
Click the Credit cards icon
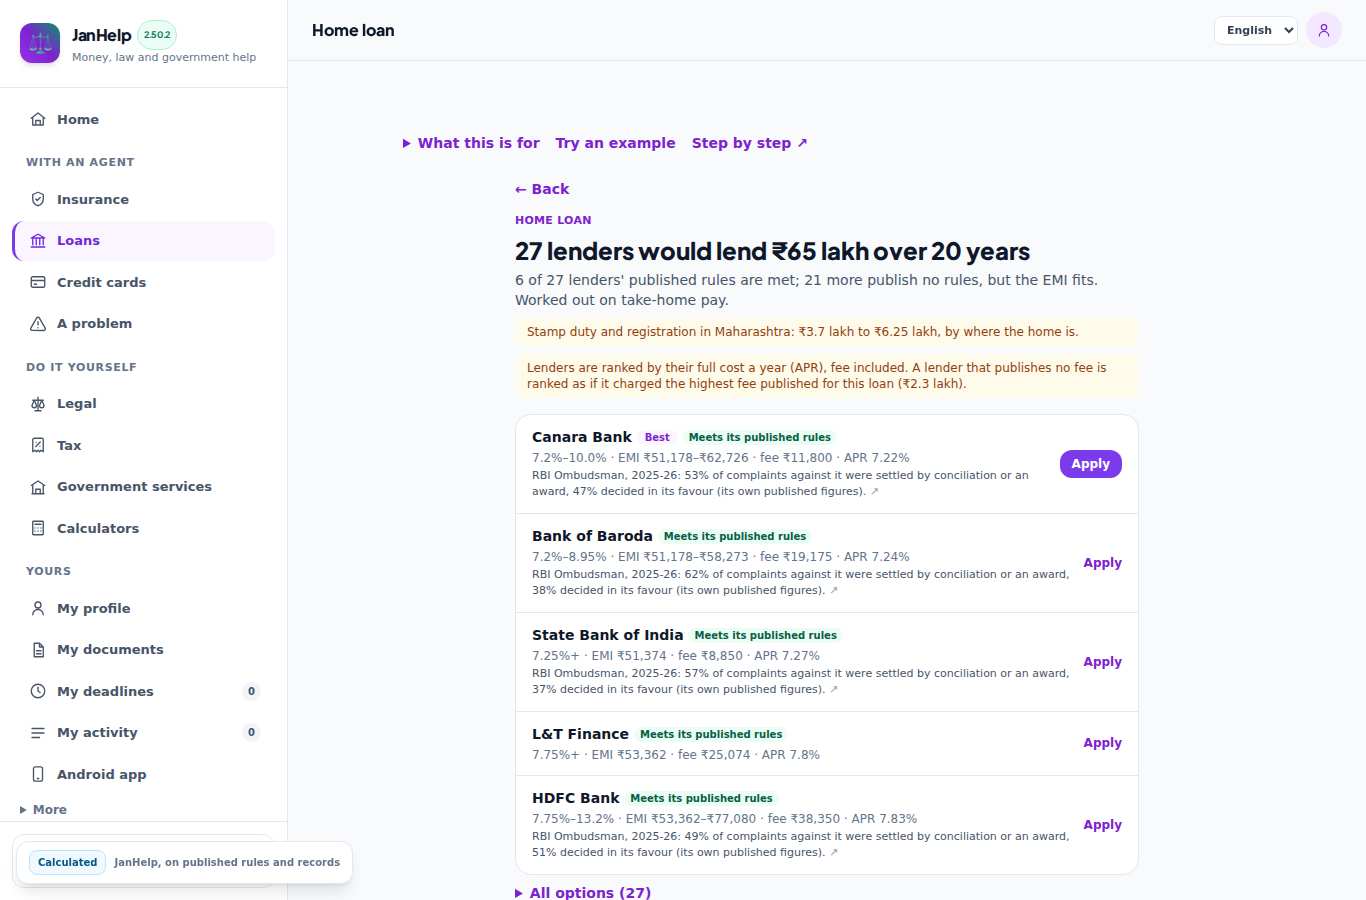click(x=38, y=282)
